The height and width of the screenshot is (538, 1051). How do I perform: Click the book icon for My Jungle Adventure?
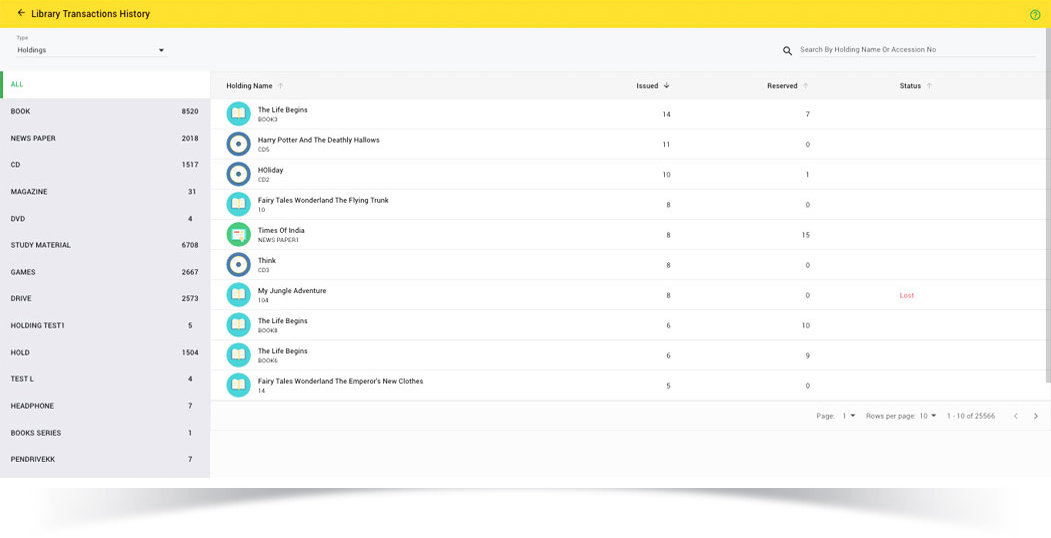pyautogui.click(x=238, y=295)
